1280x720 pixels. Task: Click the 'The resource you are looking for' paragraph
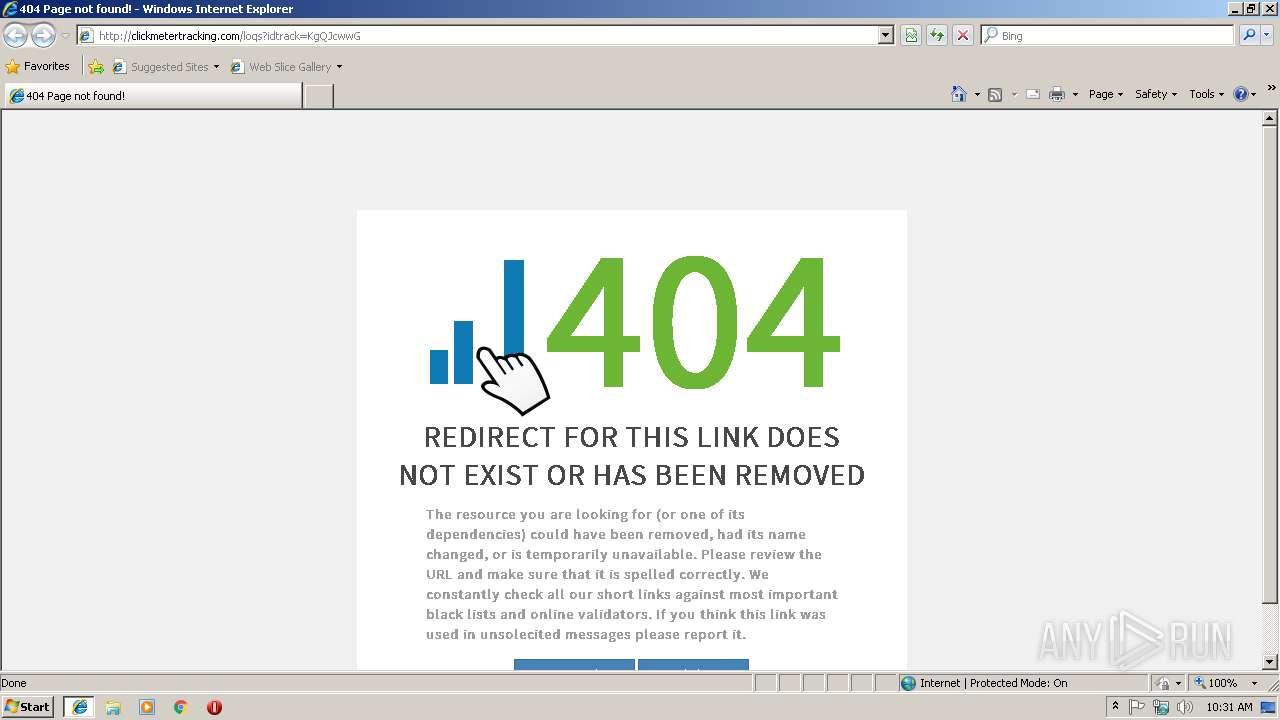coord(632,574)
